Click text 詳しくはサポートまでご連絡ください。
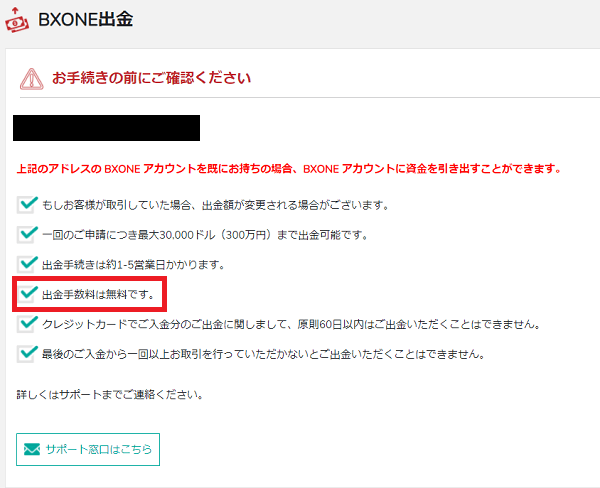The width and height of the screenshot is (600, 488). click(110, 394)
